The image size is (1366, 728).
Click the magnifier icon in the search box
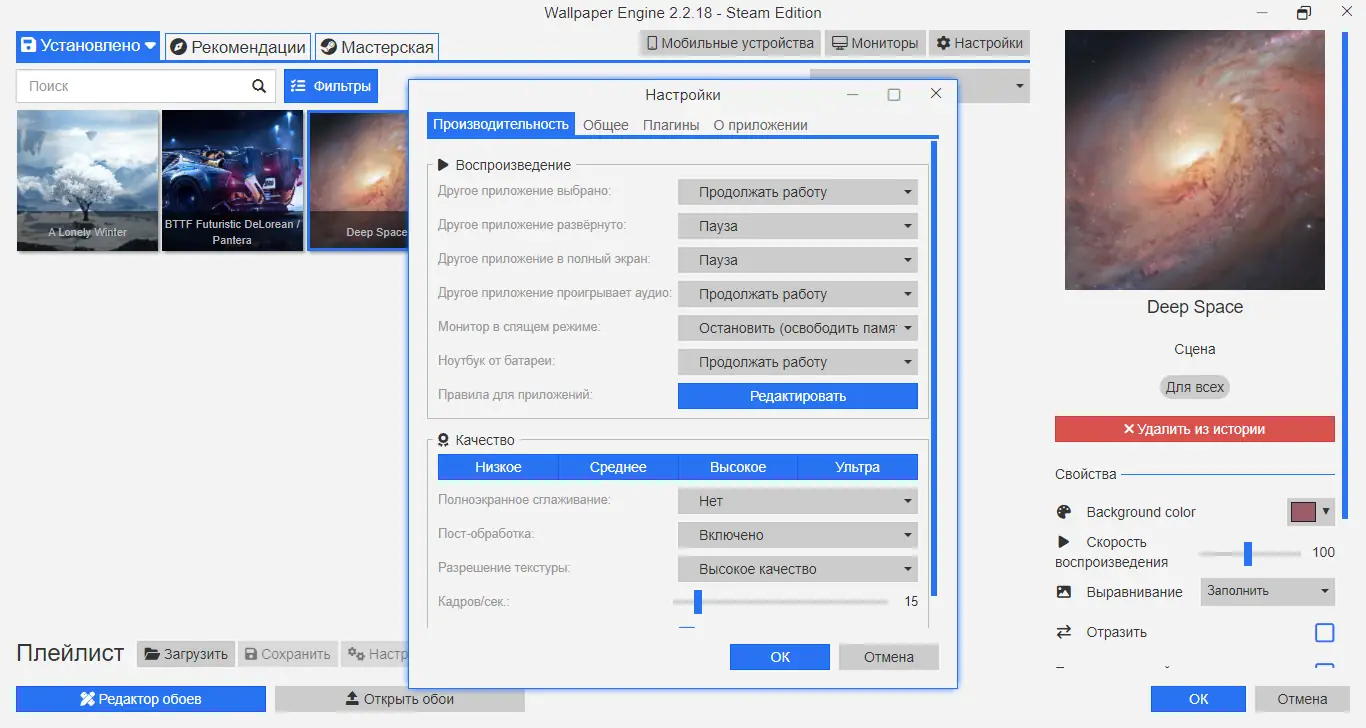coord(259,86)
